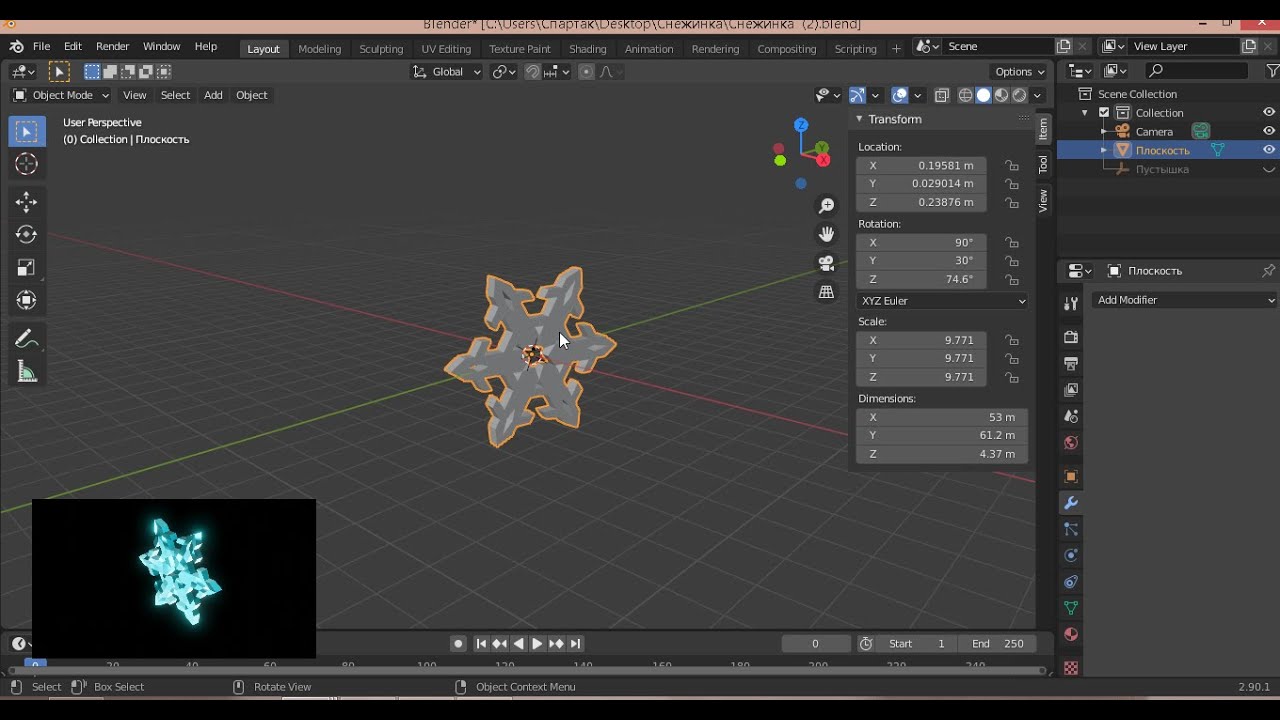Open the XYZ Euler rotation mode dropdown
Viewport: 1280px width, 720px height.
pyautogui.click(x=943, y=301)
